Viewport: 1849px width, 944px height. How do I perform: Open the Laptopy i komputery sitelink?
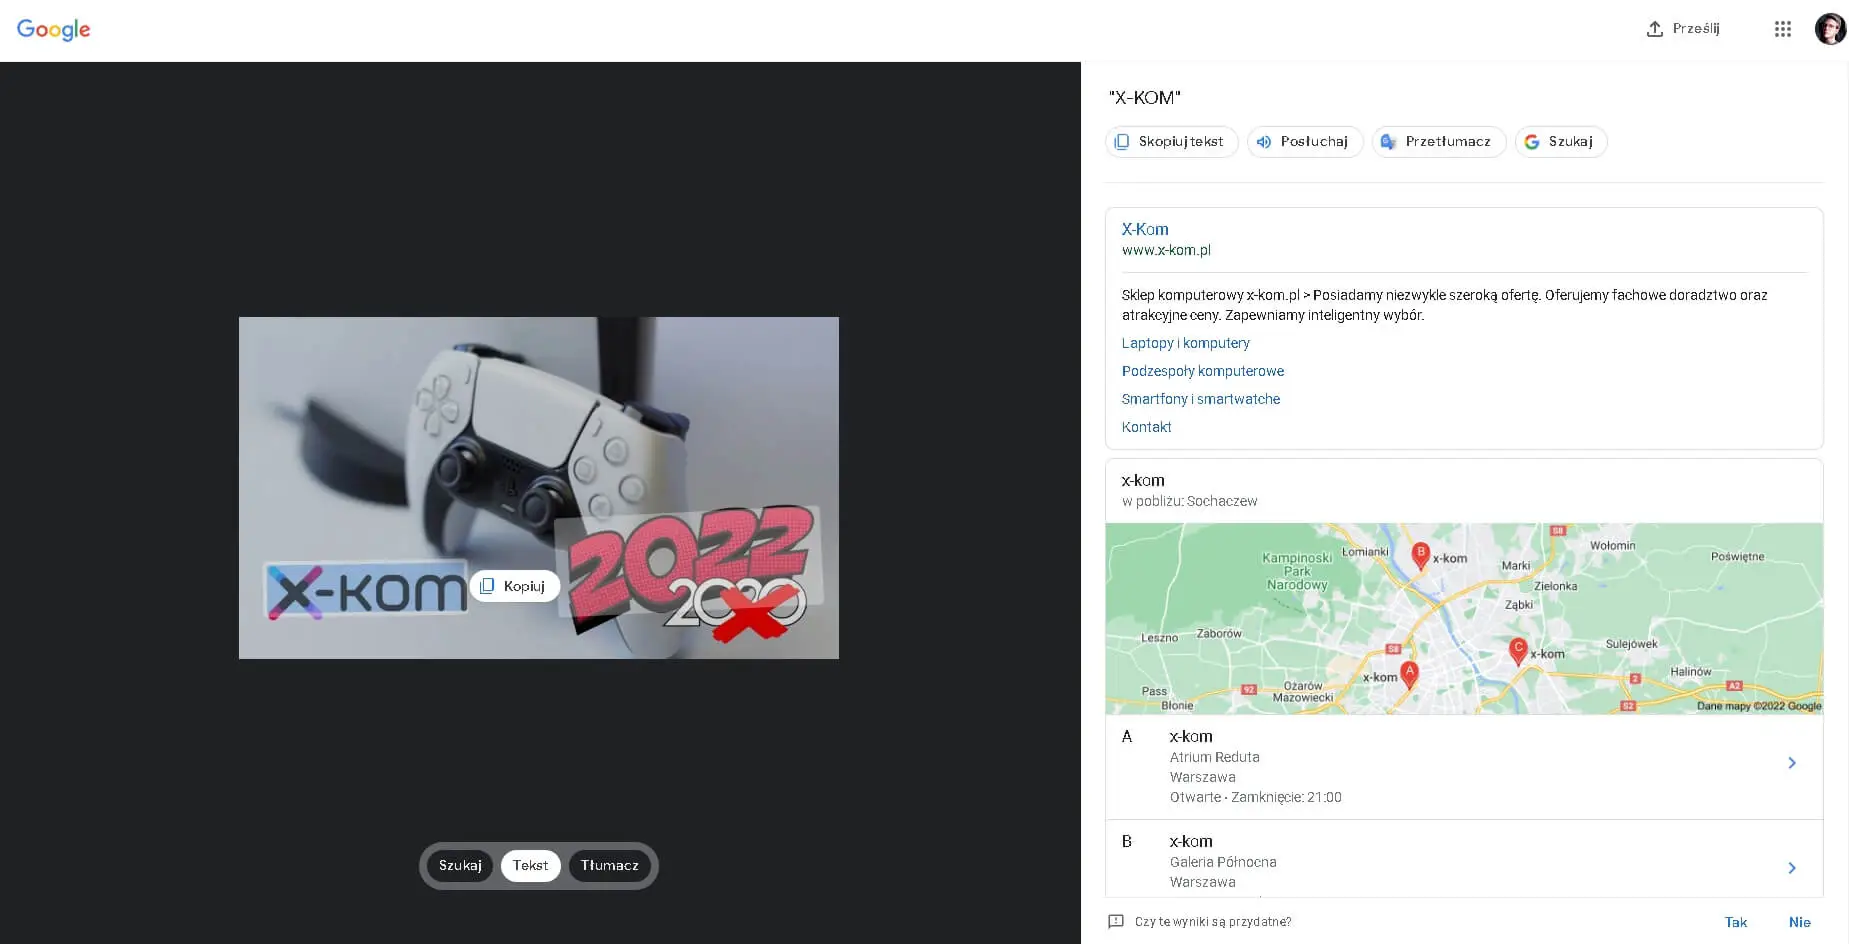tap(1185, 342)
